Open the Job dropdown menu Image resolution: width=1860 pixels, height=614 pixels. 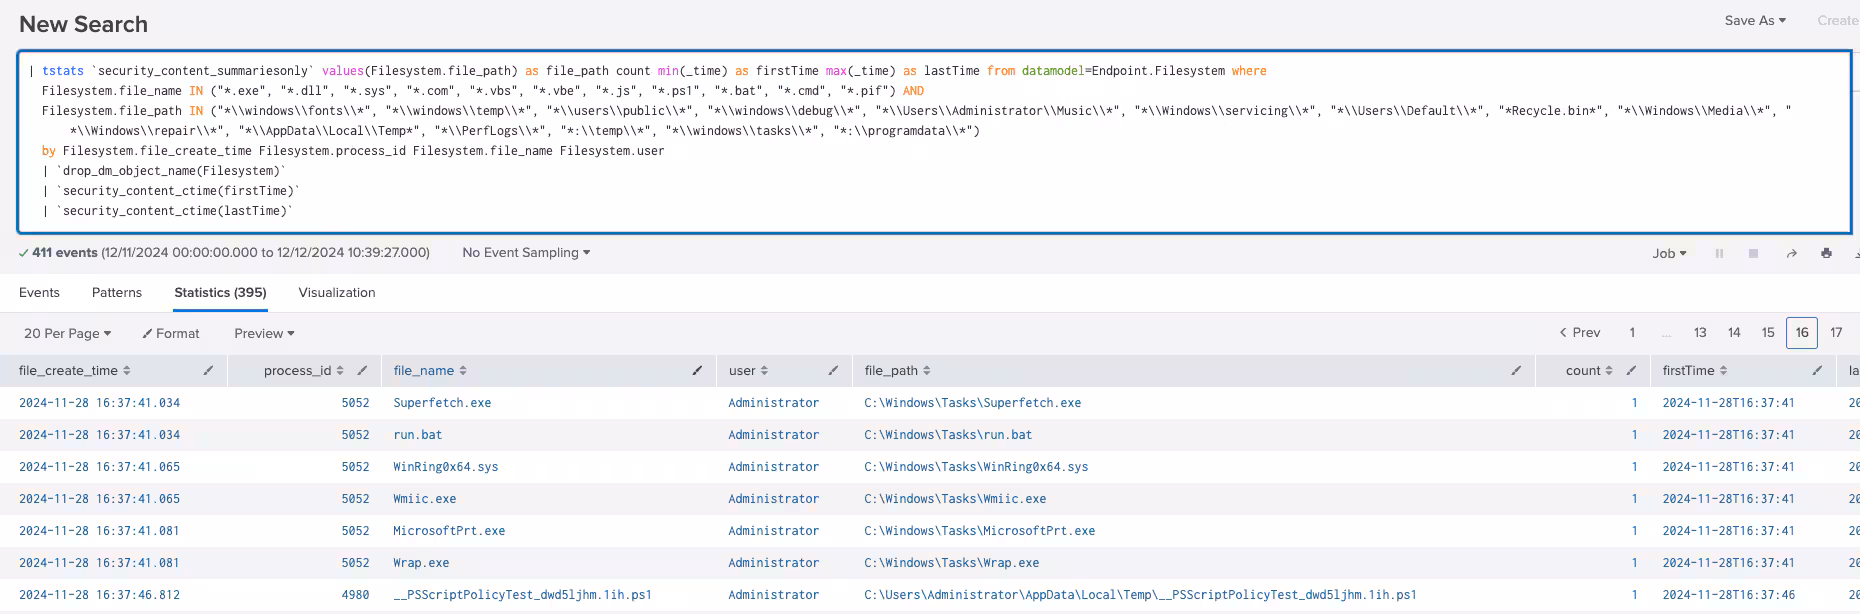pos(1669,254)
